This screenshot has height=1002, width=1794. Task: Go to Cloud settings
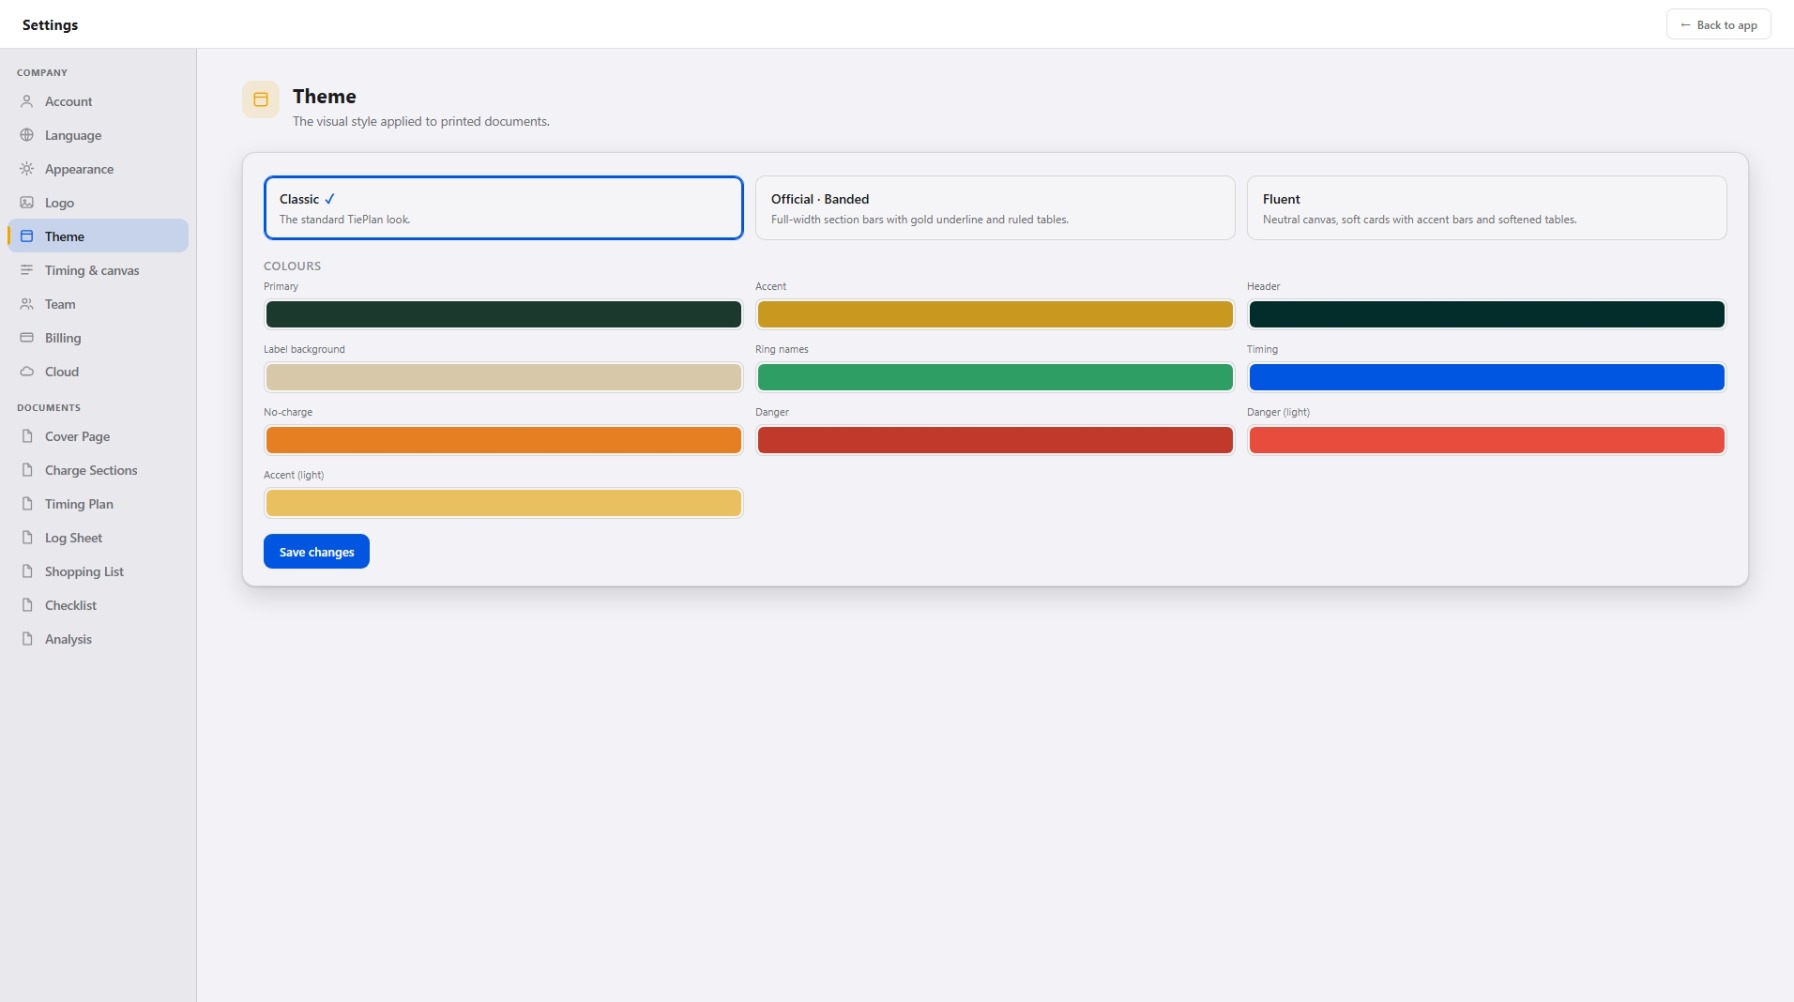pyautogui.click(x=98, y=371)
